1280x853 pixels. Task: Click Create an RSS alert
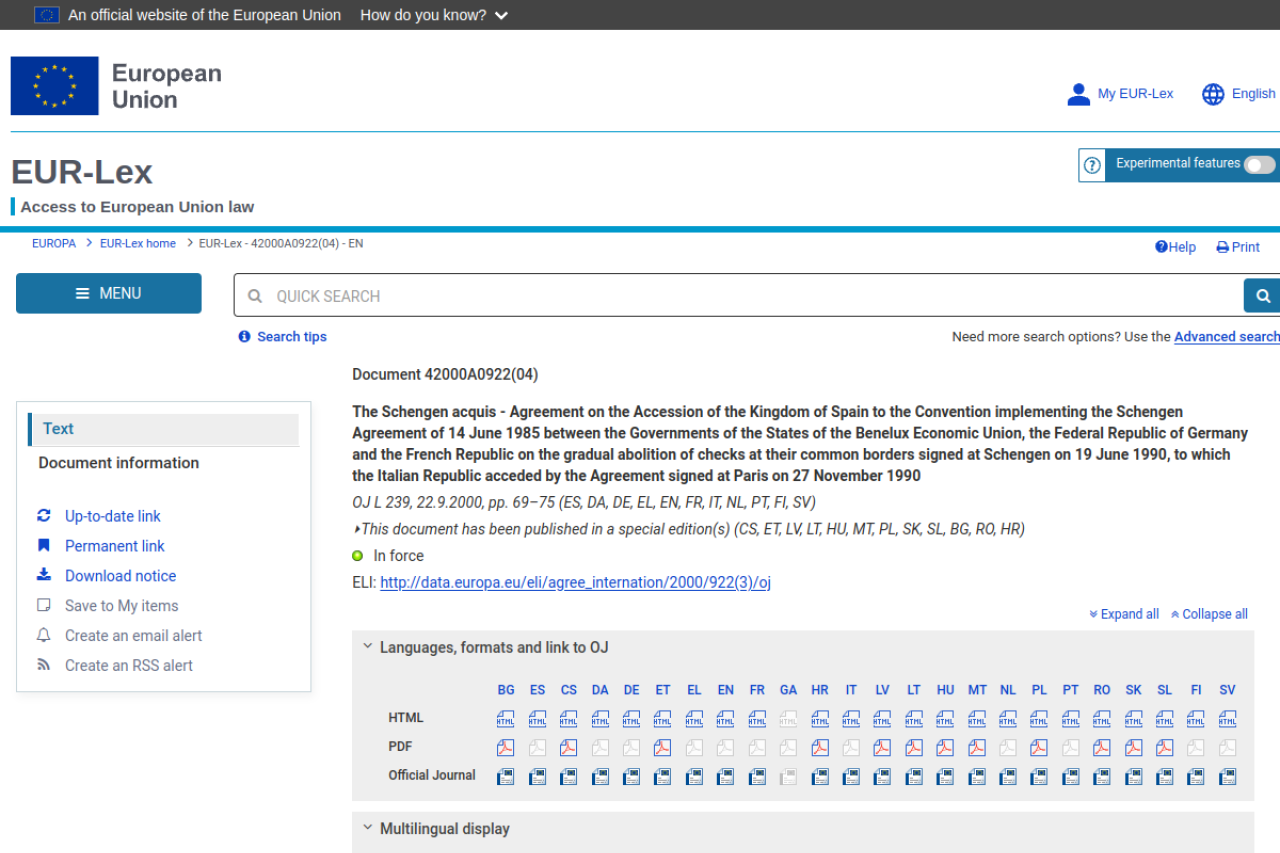coord(129,666)
